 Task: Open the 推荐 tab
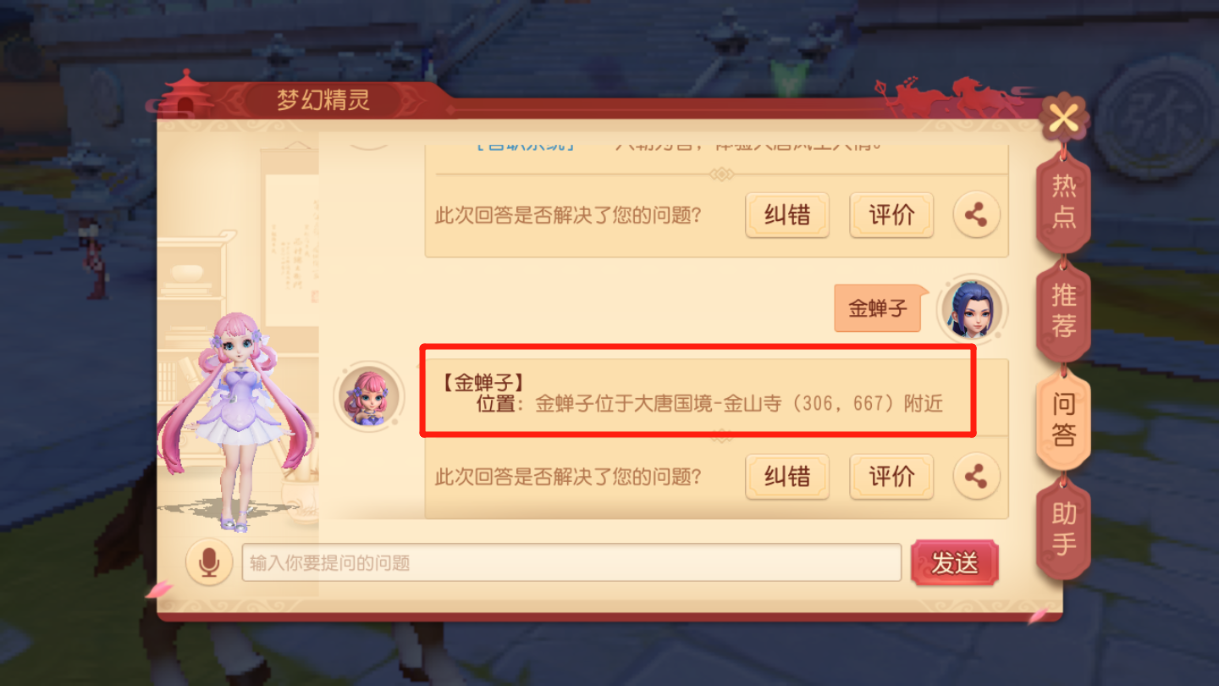tap(1064, 310)
